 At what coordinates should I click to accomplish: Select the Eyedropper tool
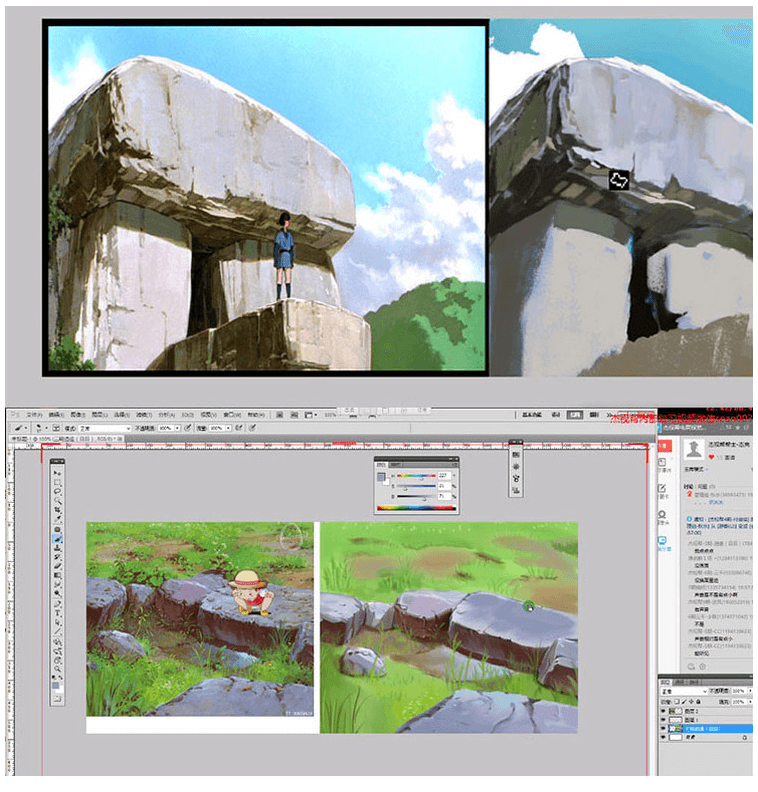[x=58, y=517]
